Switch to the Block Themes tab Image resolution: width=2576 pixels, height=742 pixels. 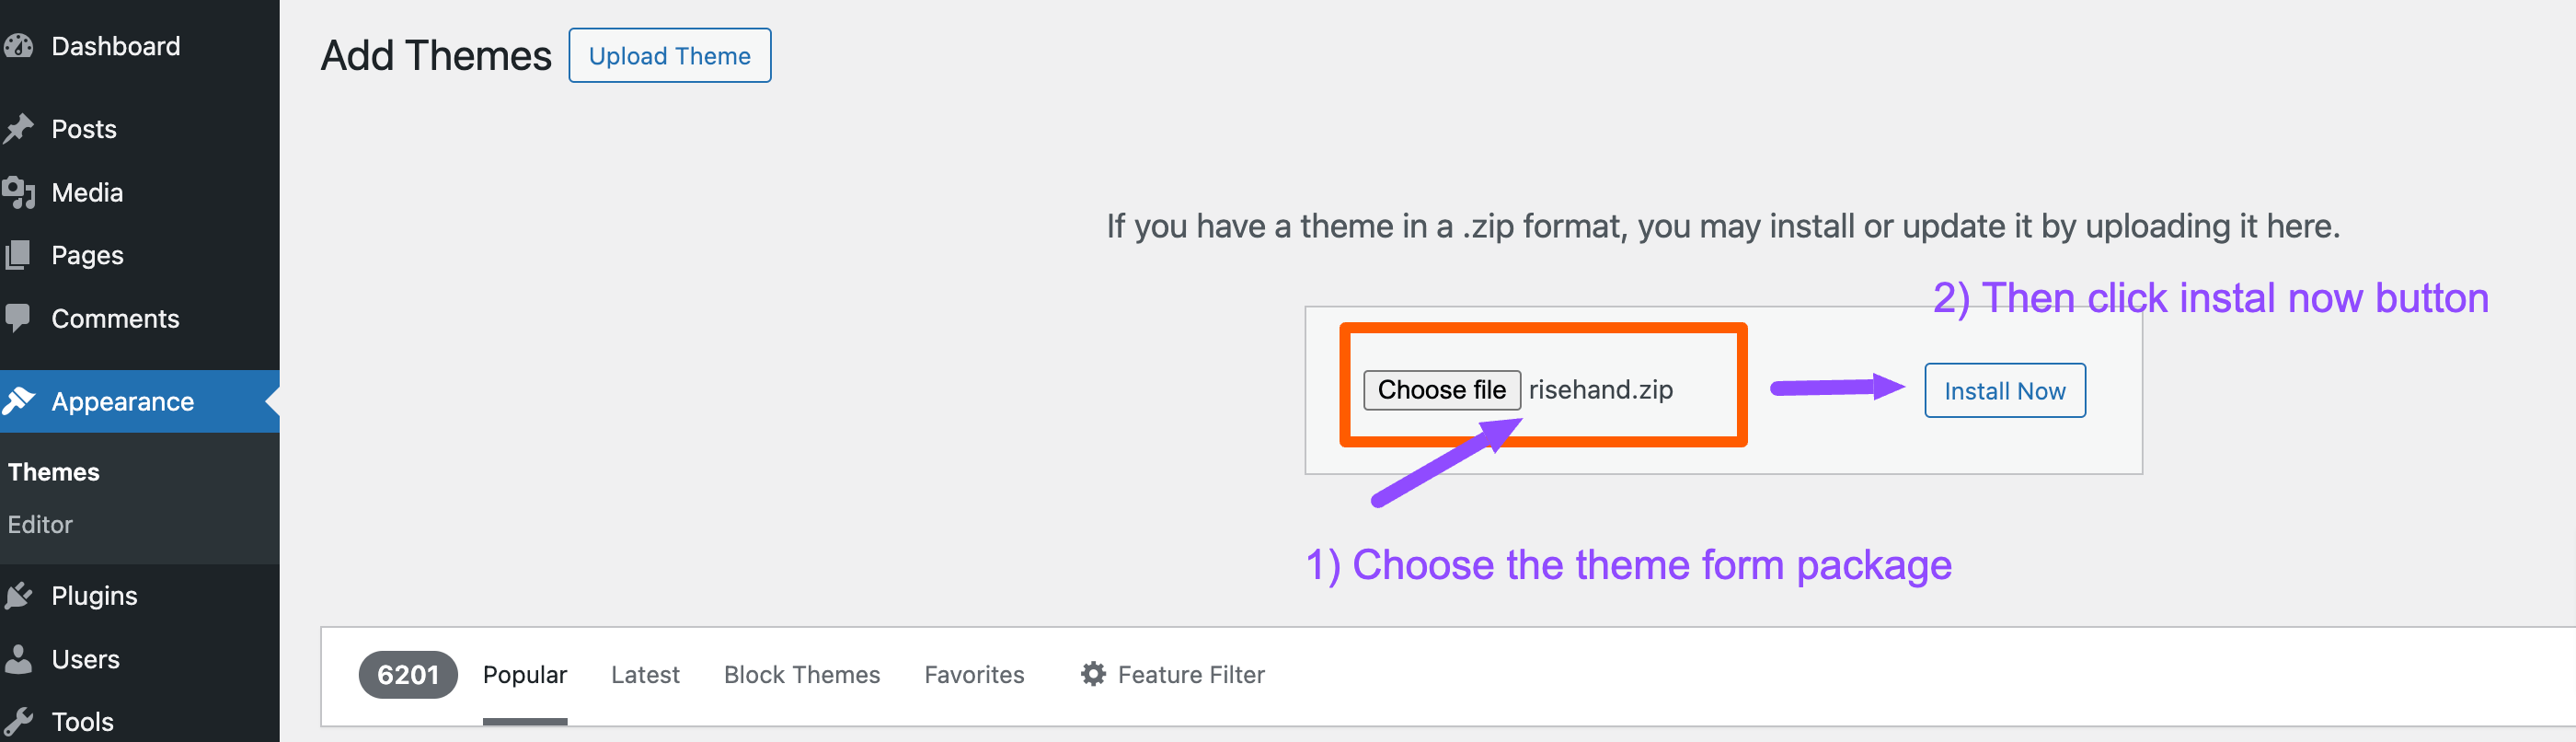coord(802,675)
